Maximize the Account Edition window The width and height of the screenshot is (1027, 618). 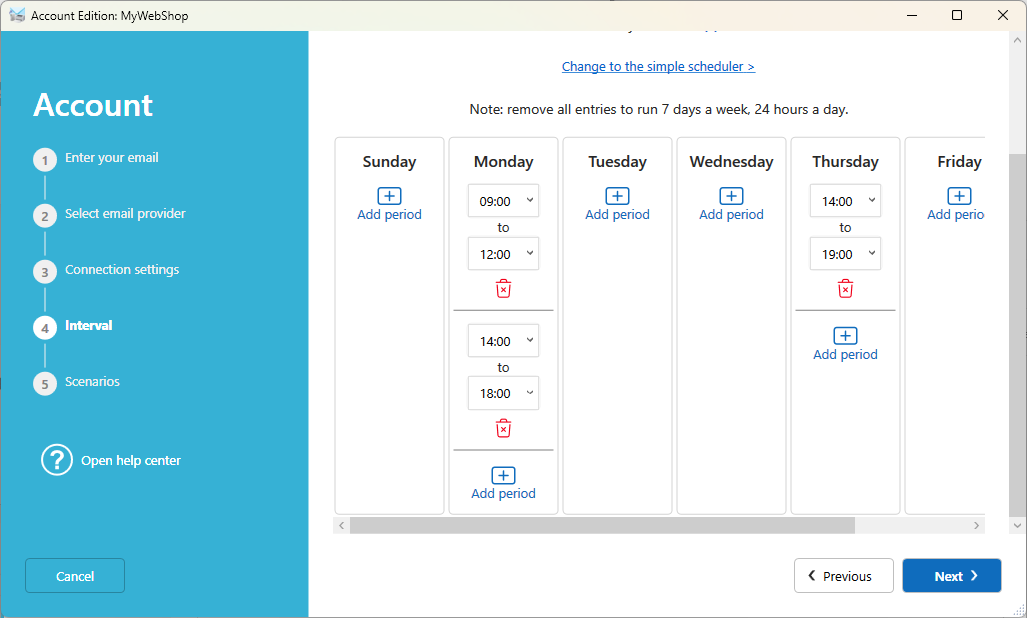tap(957, 15)
